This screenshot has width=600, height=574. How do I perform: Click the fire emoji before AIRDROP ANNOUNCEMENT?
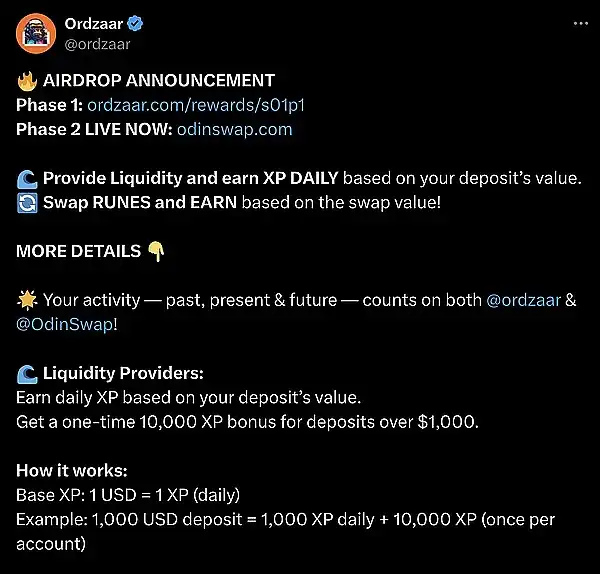coord(26,80)
